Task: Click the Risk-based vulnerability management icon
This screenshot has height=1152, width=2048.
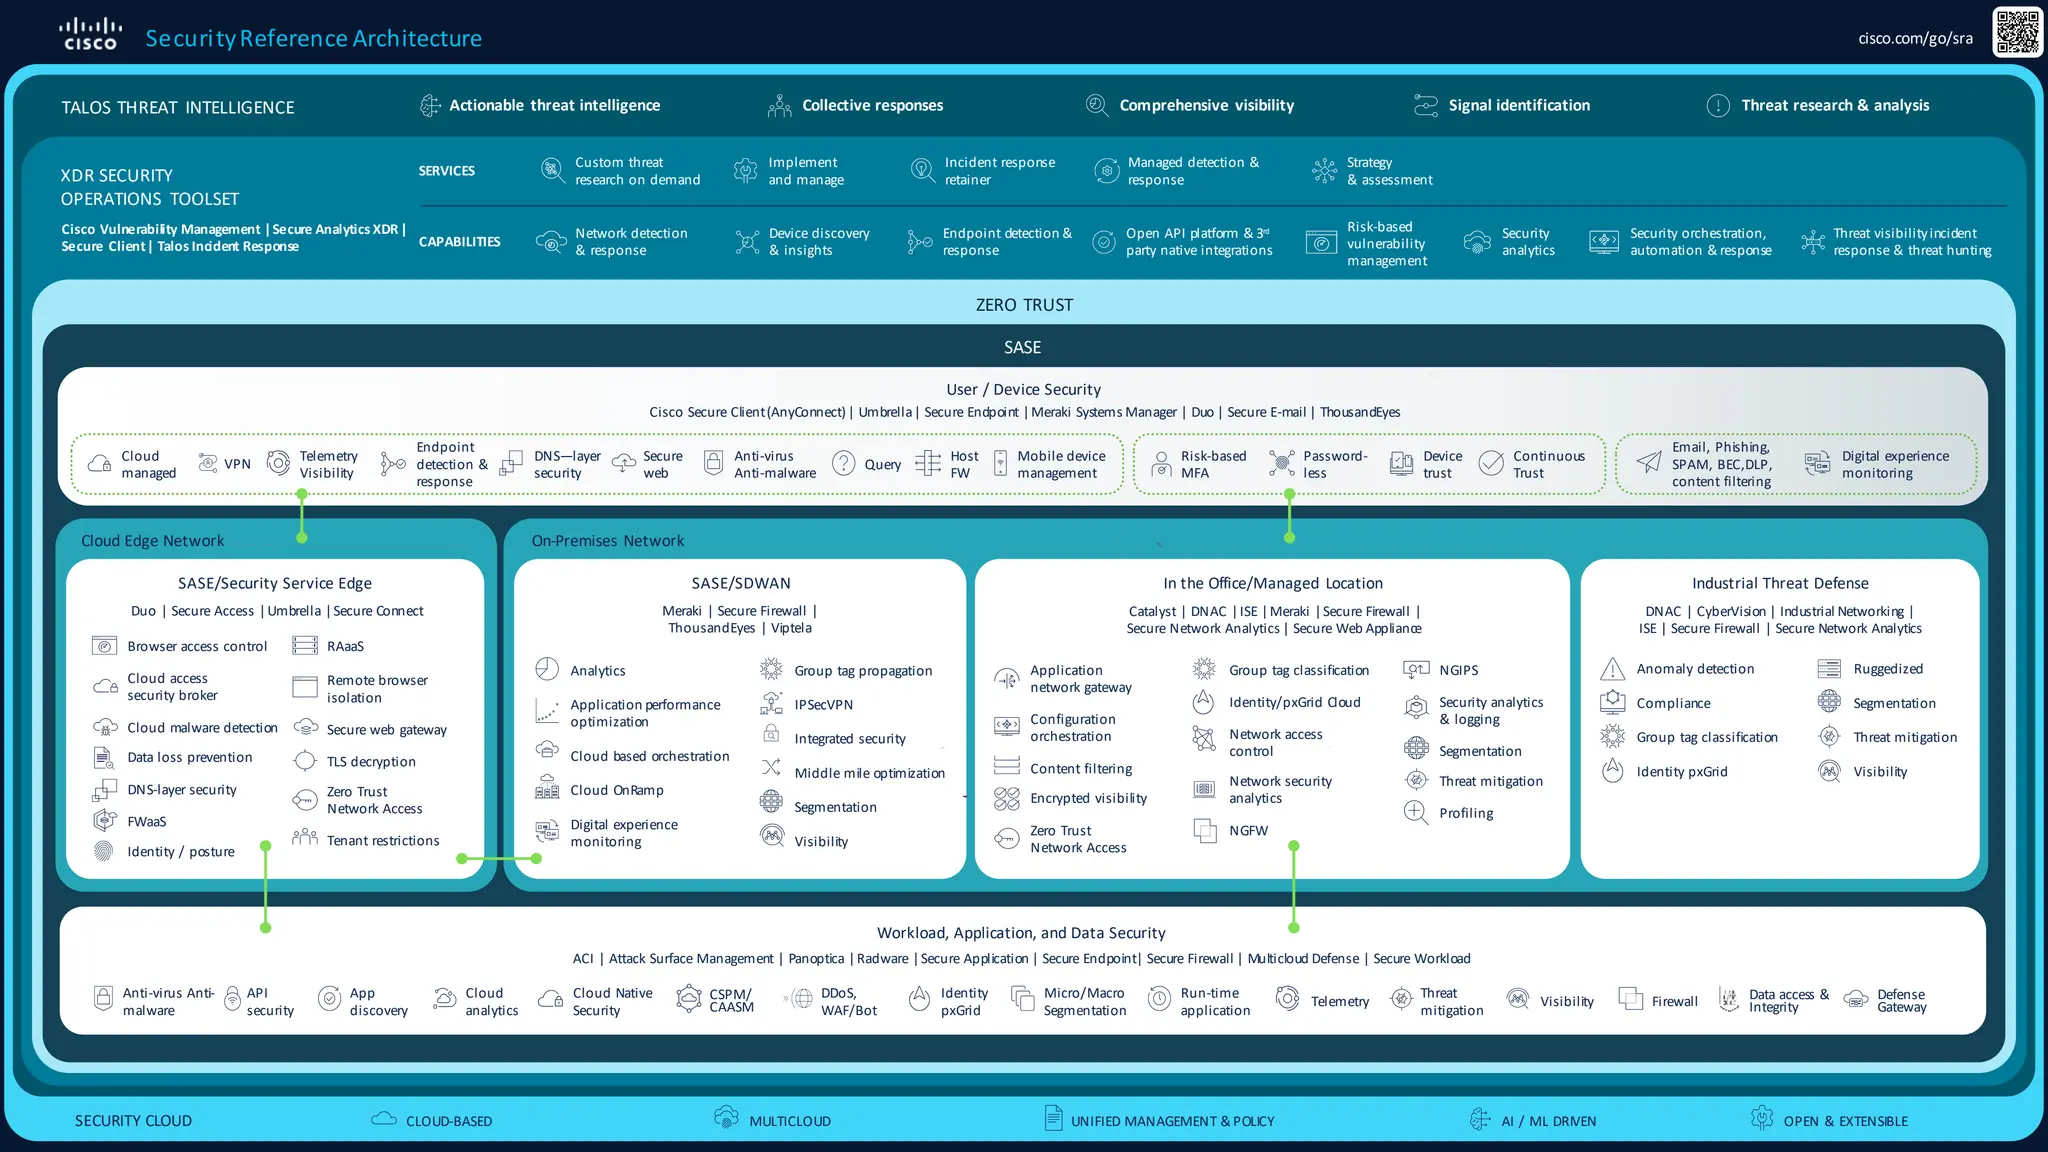Action: (1321, 243)
